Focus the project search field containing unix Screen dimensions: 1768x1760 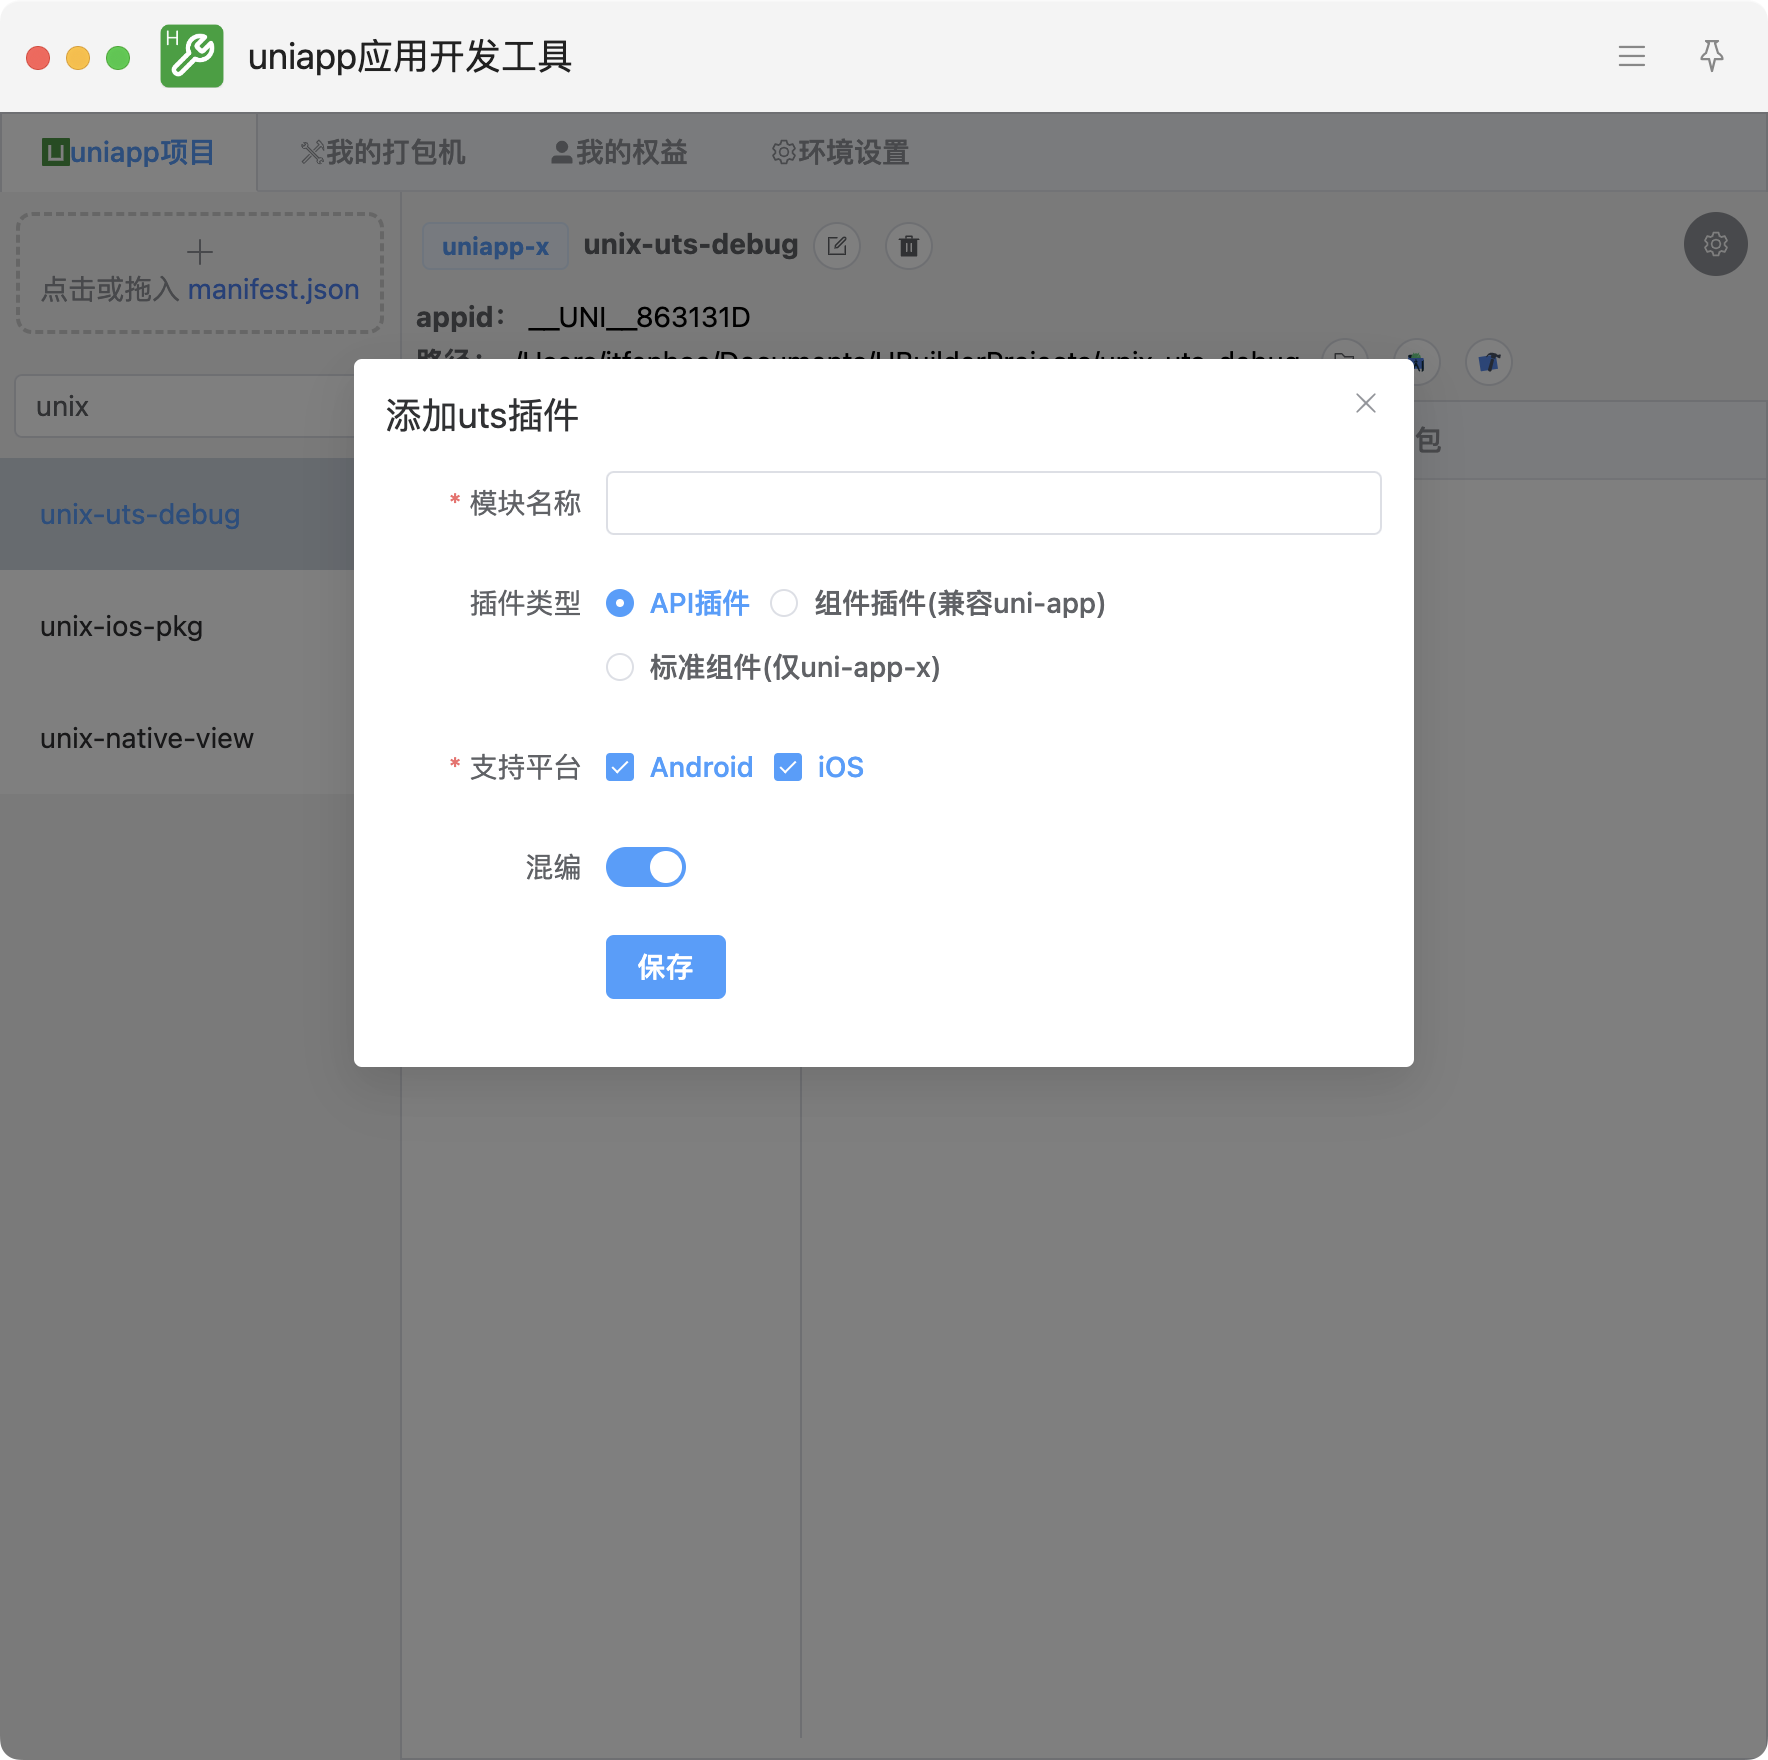pos(185,406)
